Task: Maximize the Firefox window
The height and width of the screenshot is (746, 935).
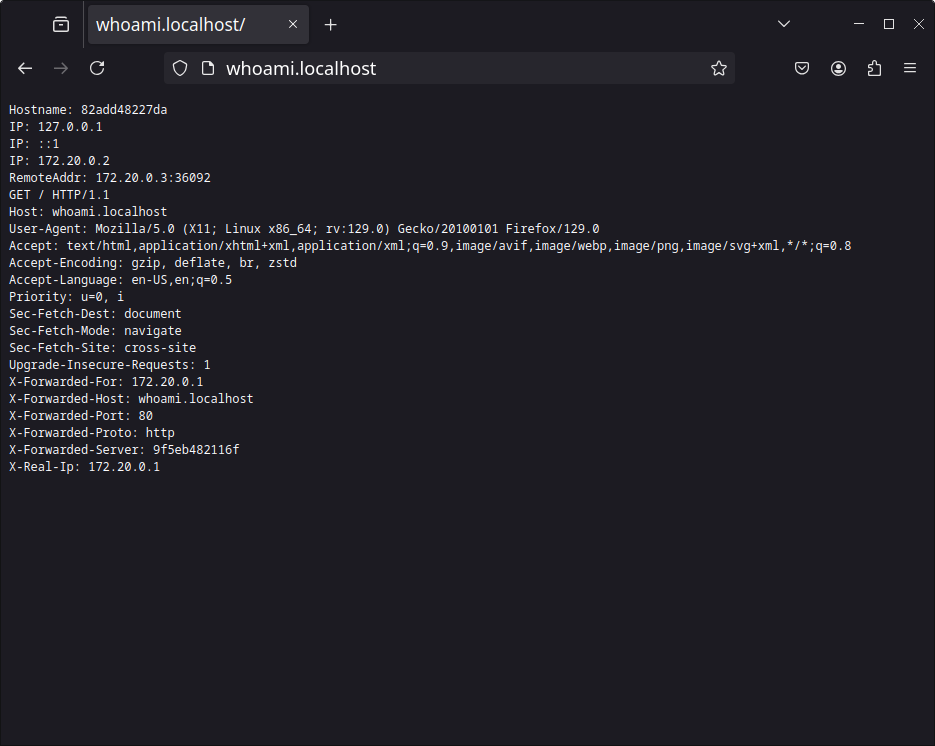Action: point(888,24)
